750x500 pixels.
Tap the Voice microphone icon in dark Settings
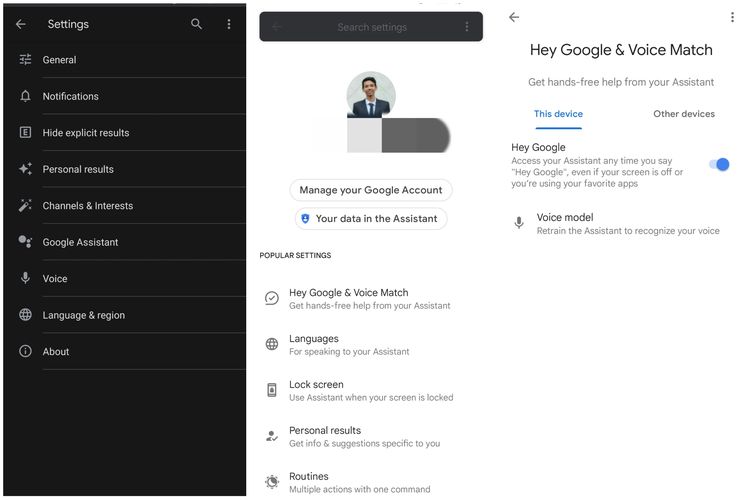pyautogui.click(x=25, y=278)
